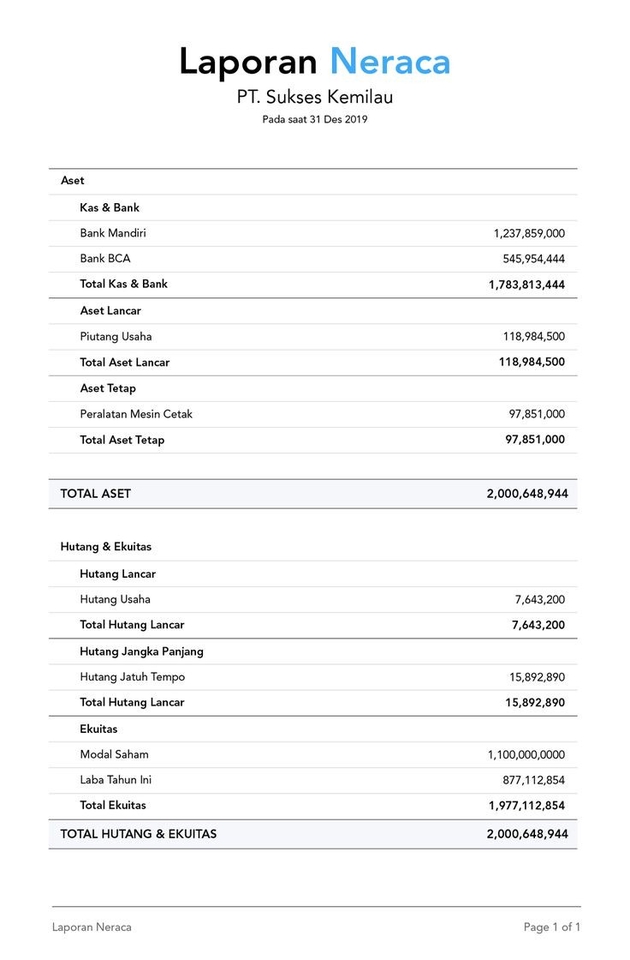
Task: Click the Bank BCA amount 545,954,444
Action: pyautogui.click(x=533, y=259)
